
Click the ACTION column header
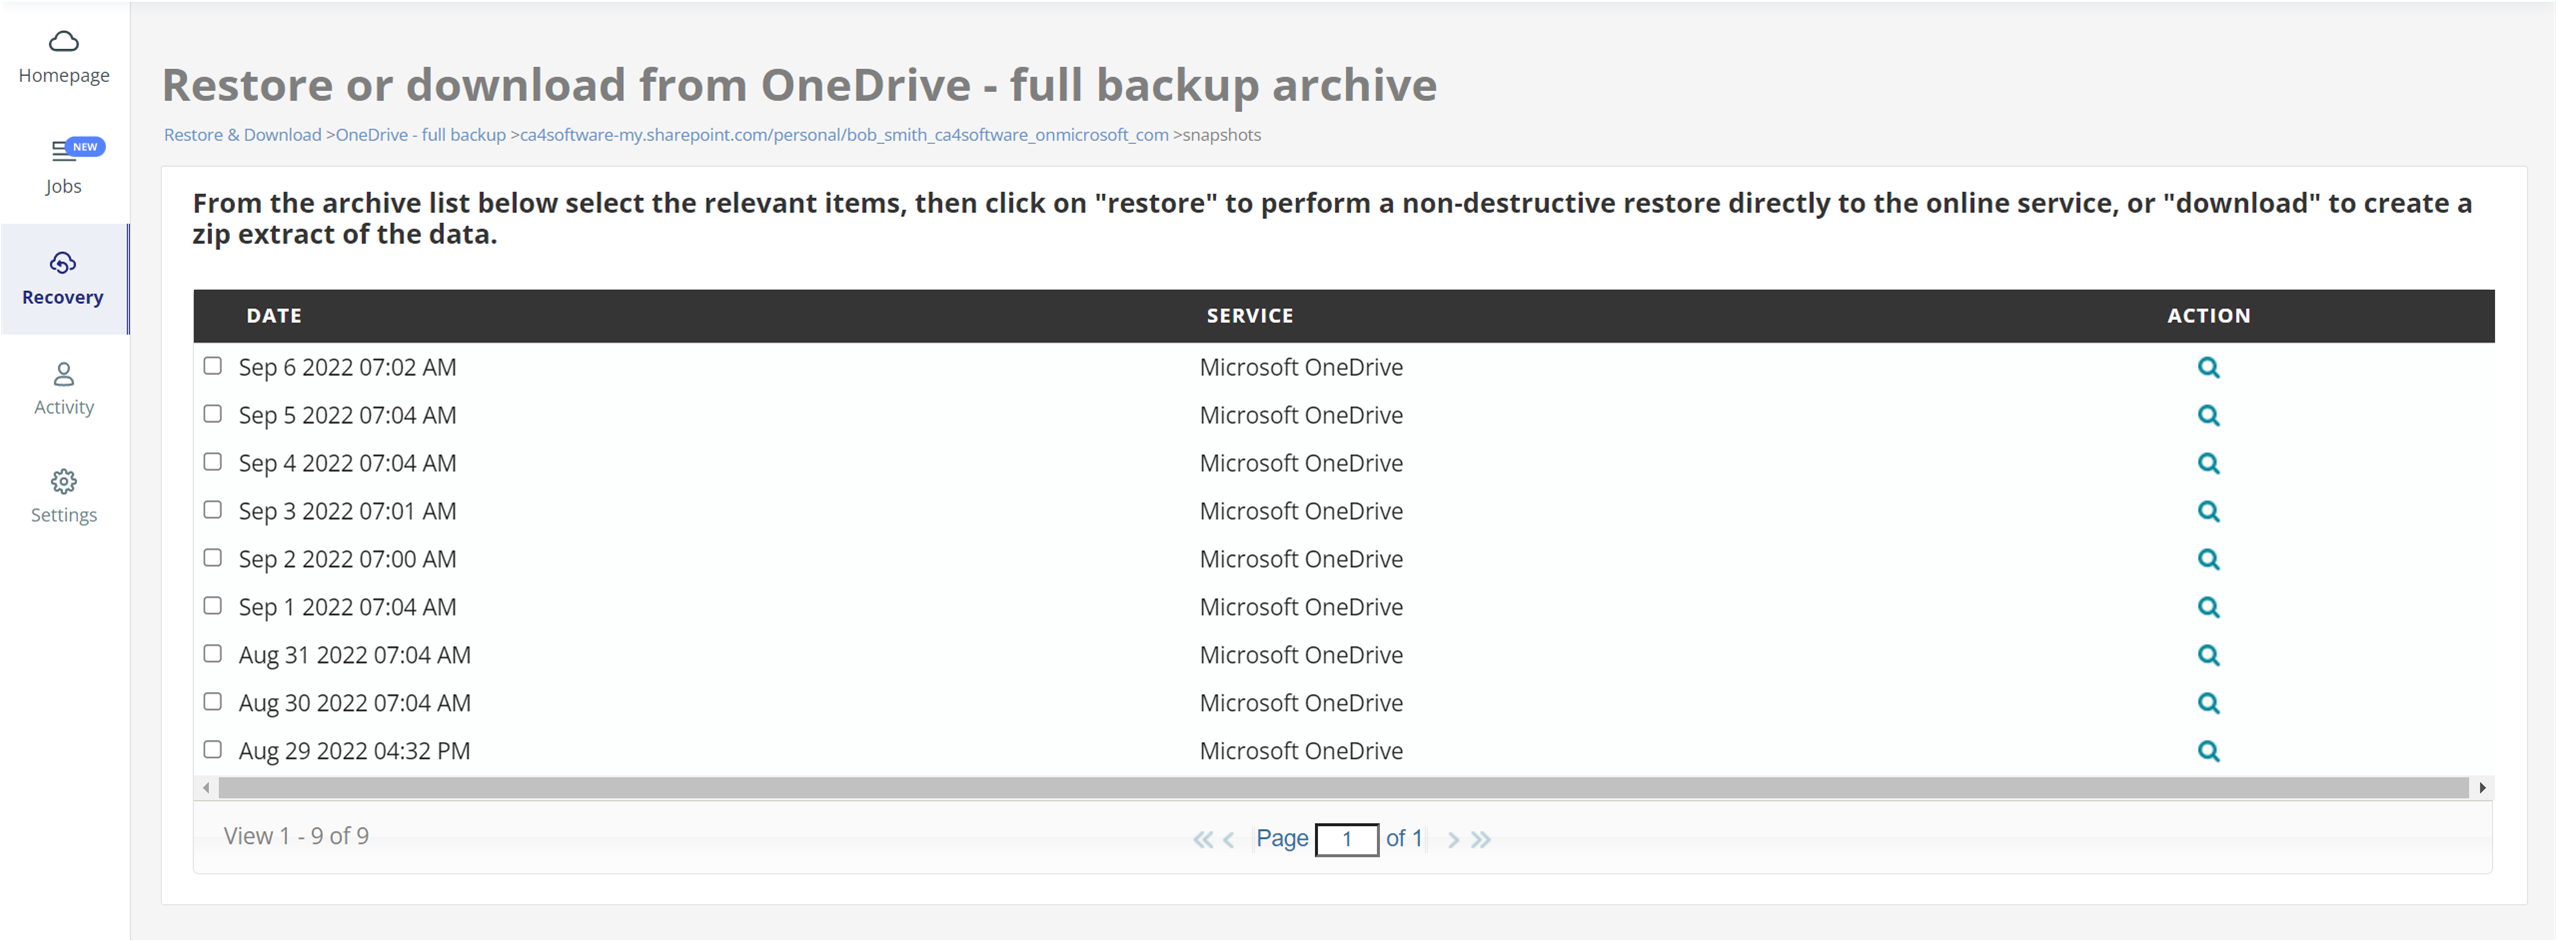pyautogui.click(x=2209, y=316)
